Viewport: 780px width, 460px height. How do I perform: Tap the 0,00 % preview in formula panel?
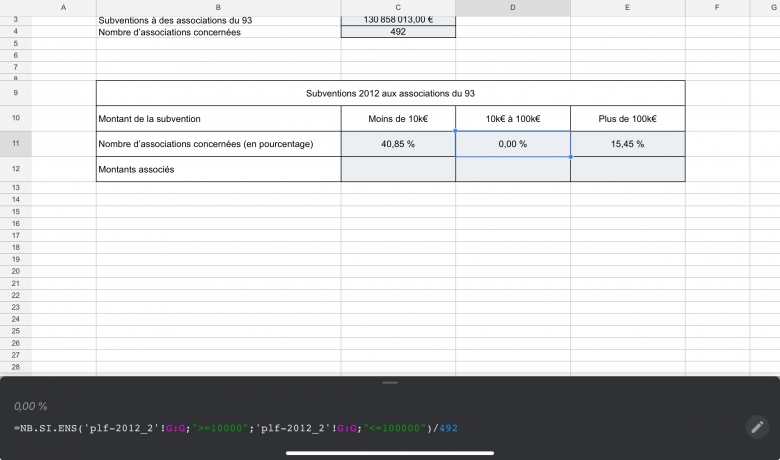(30, 406)
